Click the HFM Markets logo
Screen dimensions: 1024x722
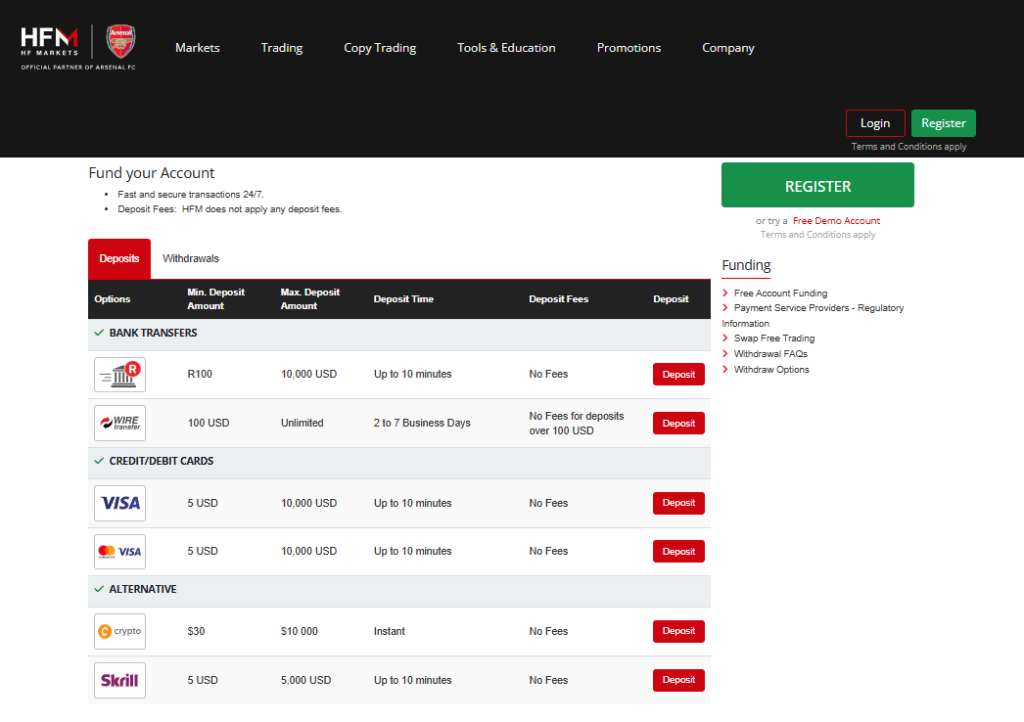coord(50,42)
